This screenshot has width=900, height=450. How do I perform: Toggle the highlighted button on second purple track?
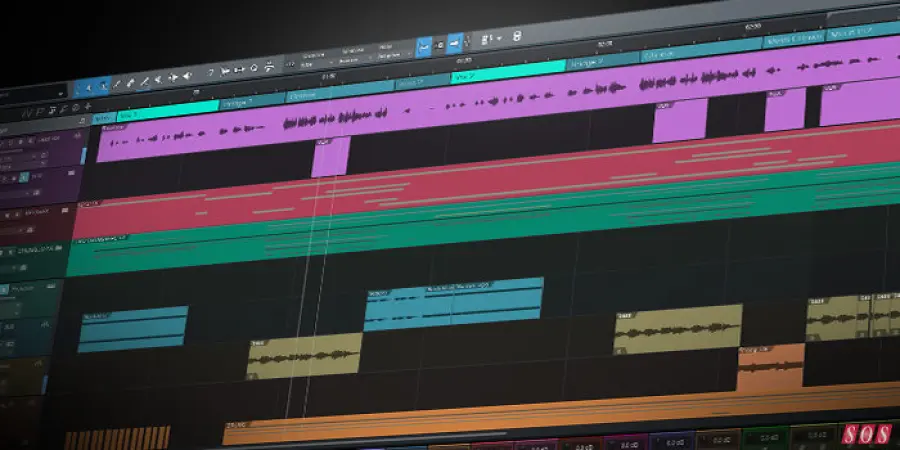tap(24, 177)
